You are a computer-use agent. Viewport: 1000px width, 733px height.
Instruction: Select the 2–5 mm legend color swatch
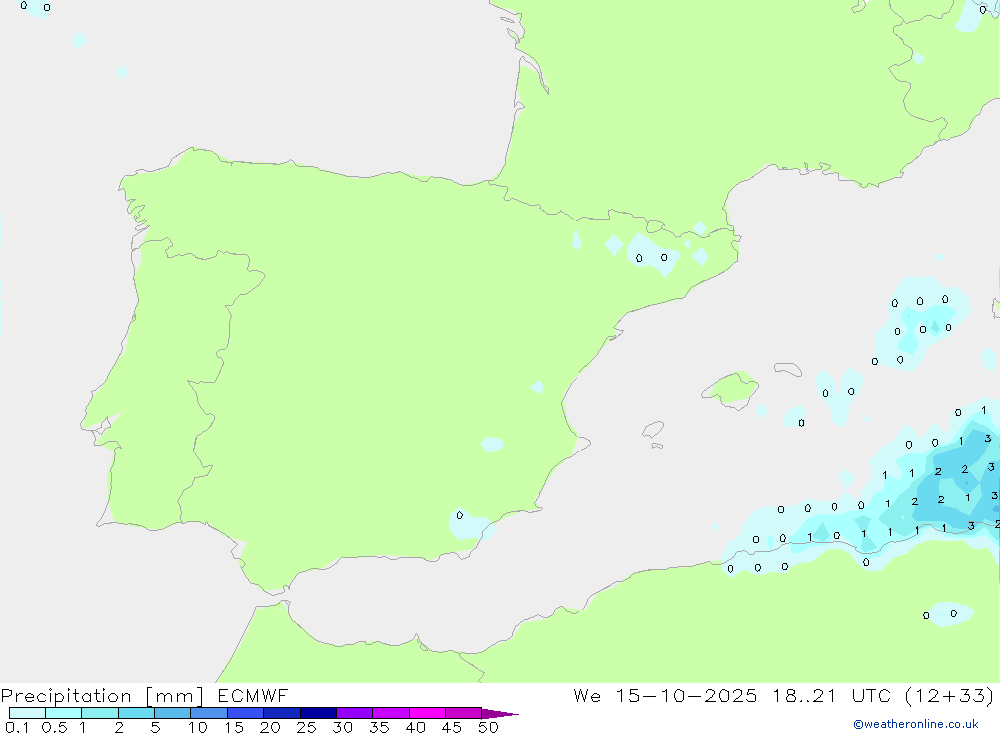point(136,713)
